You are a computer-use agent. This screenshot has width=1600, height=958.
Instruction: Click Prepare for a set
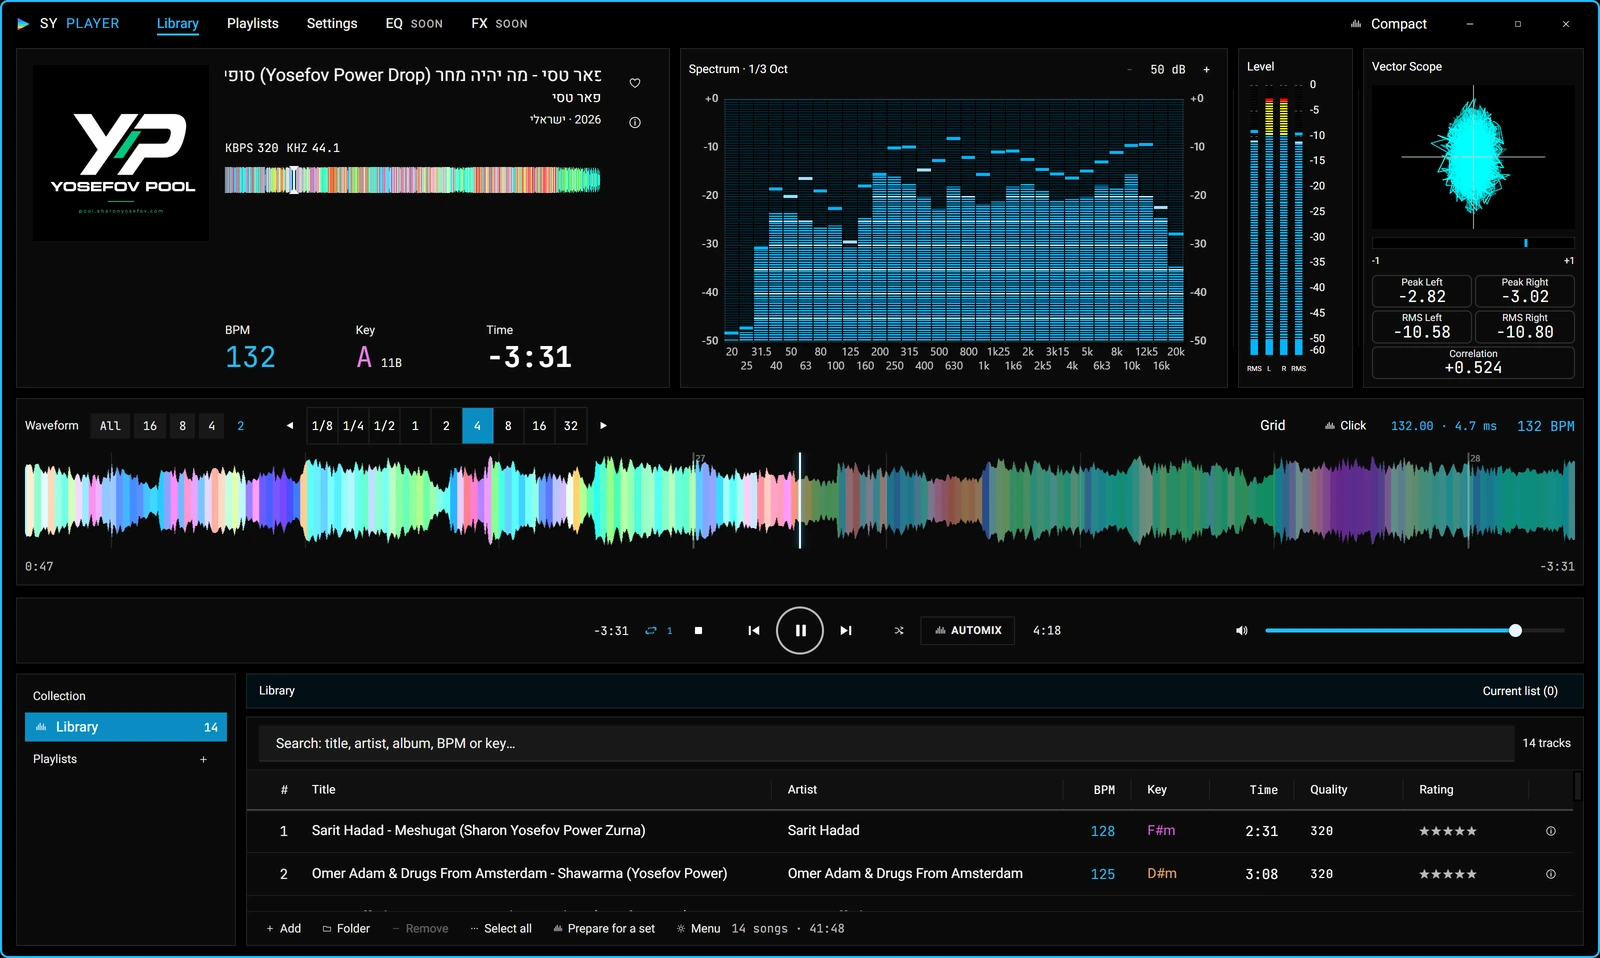point(604,928)
